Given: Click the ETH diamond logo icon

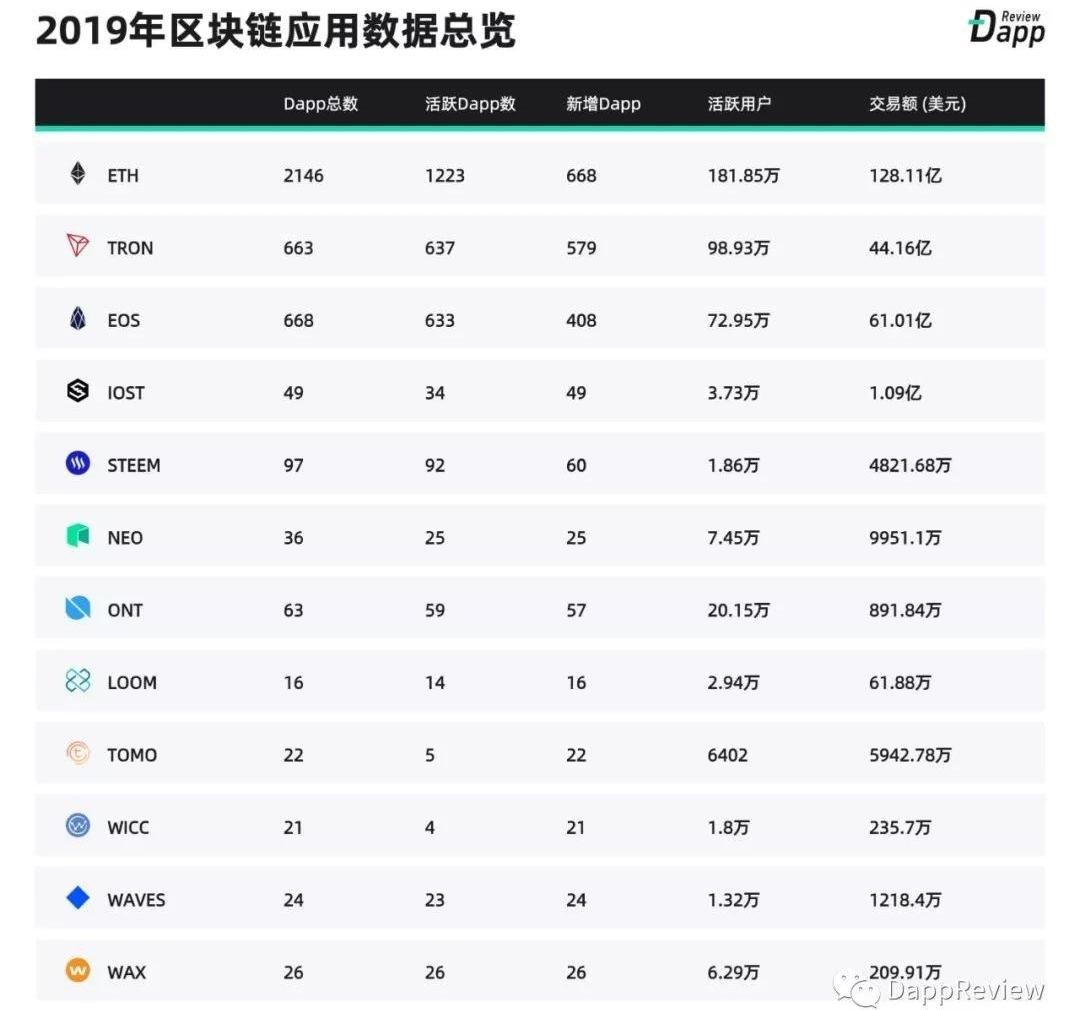Looking at the screenshot, I should (78, 174).
